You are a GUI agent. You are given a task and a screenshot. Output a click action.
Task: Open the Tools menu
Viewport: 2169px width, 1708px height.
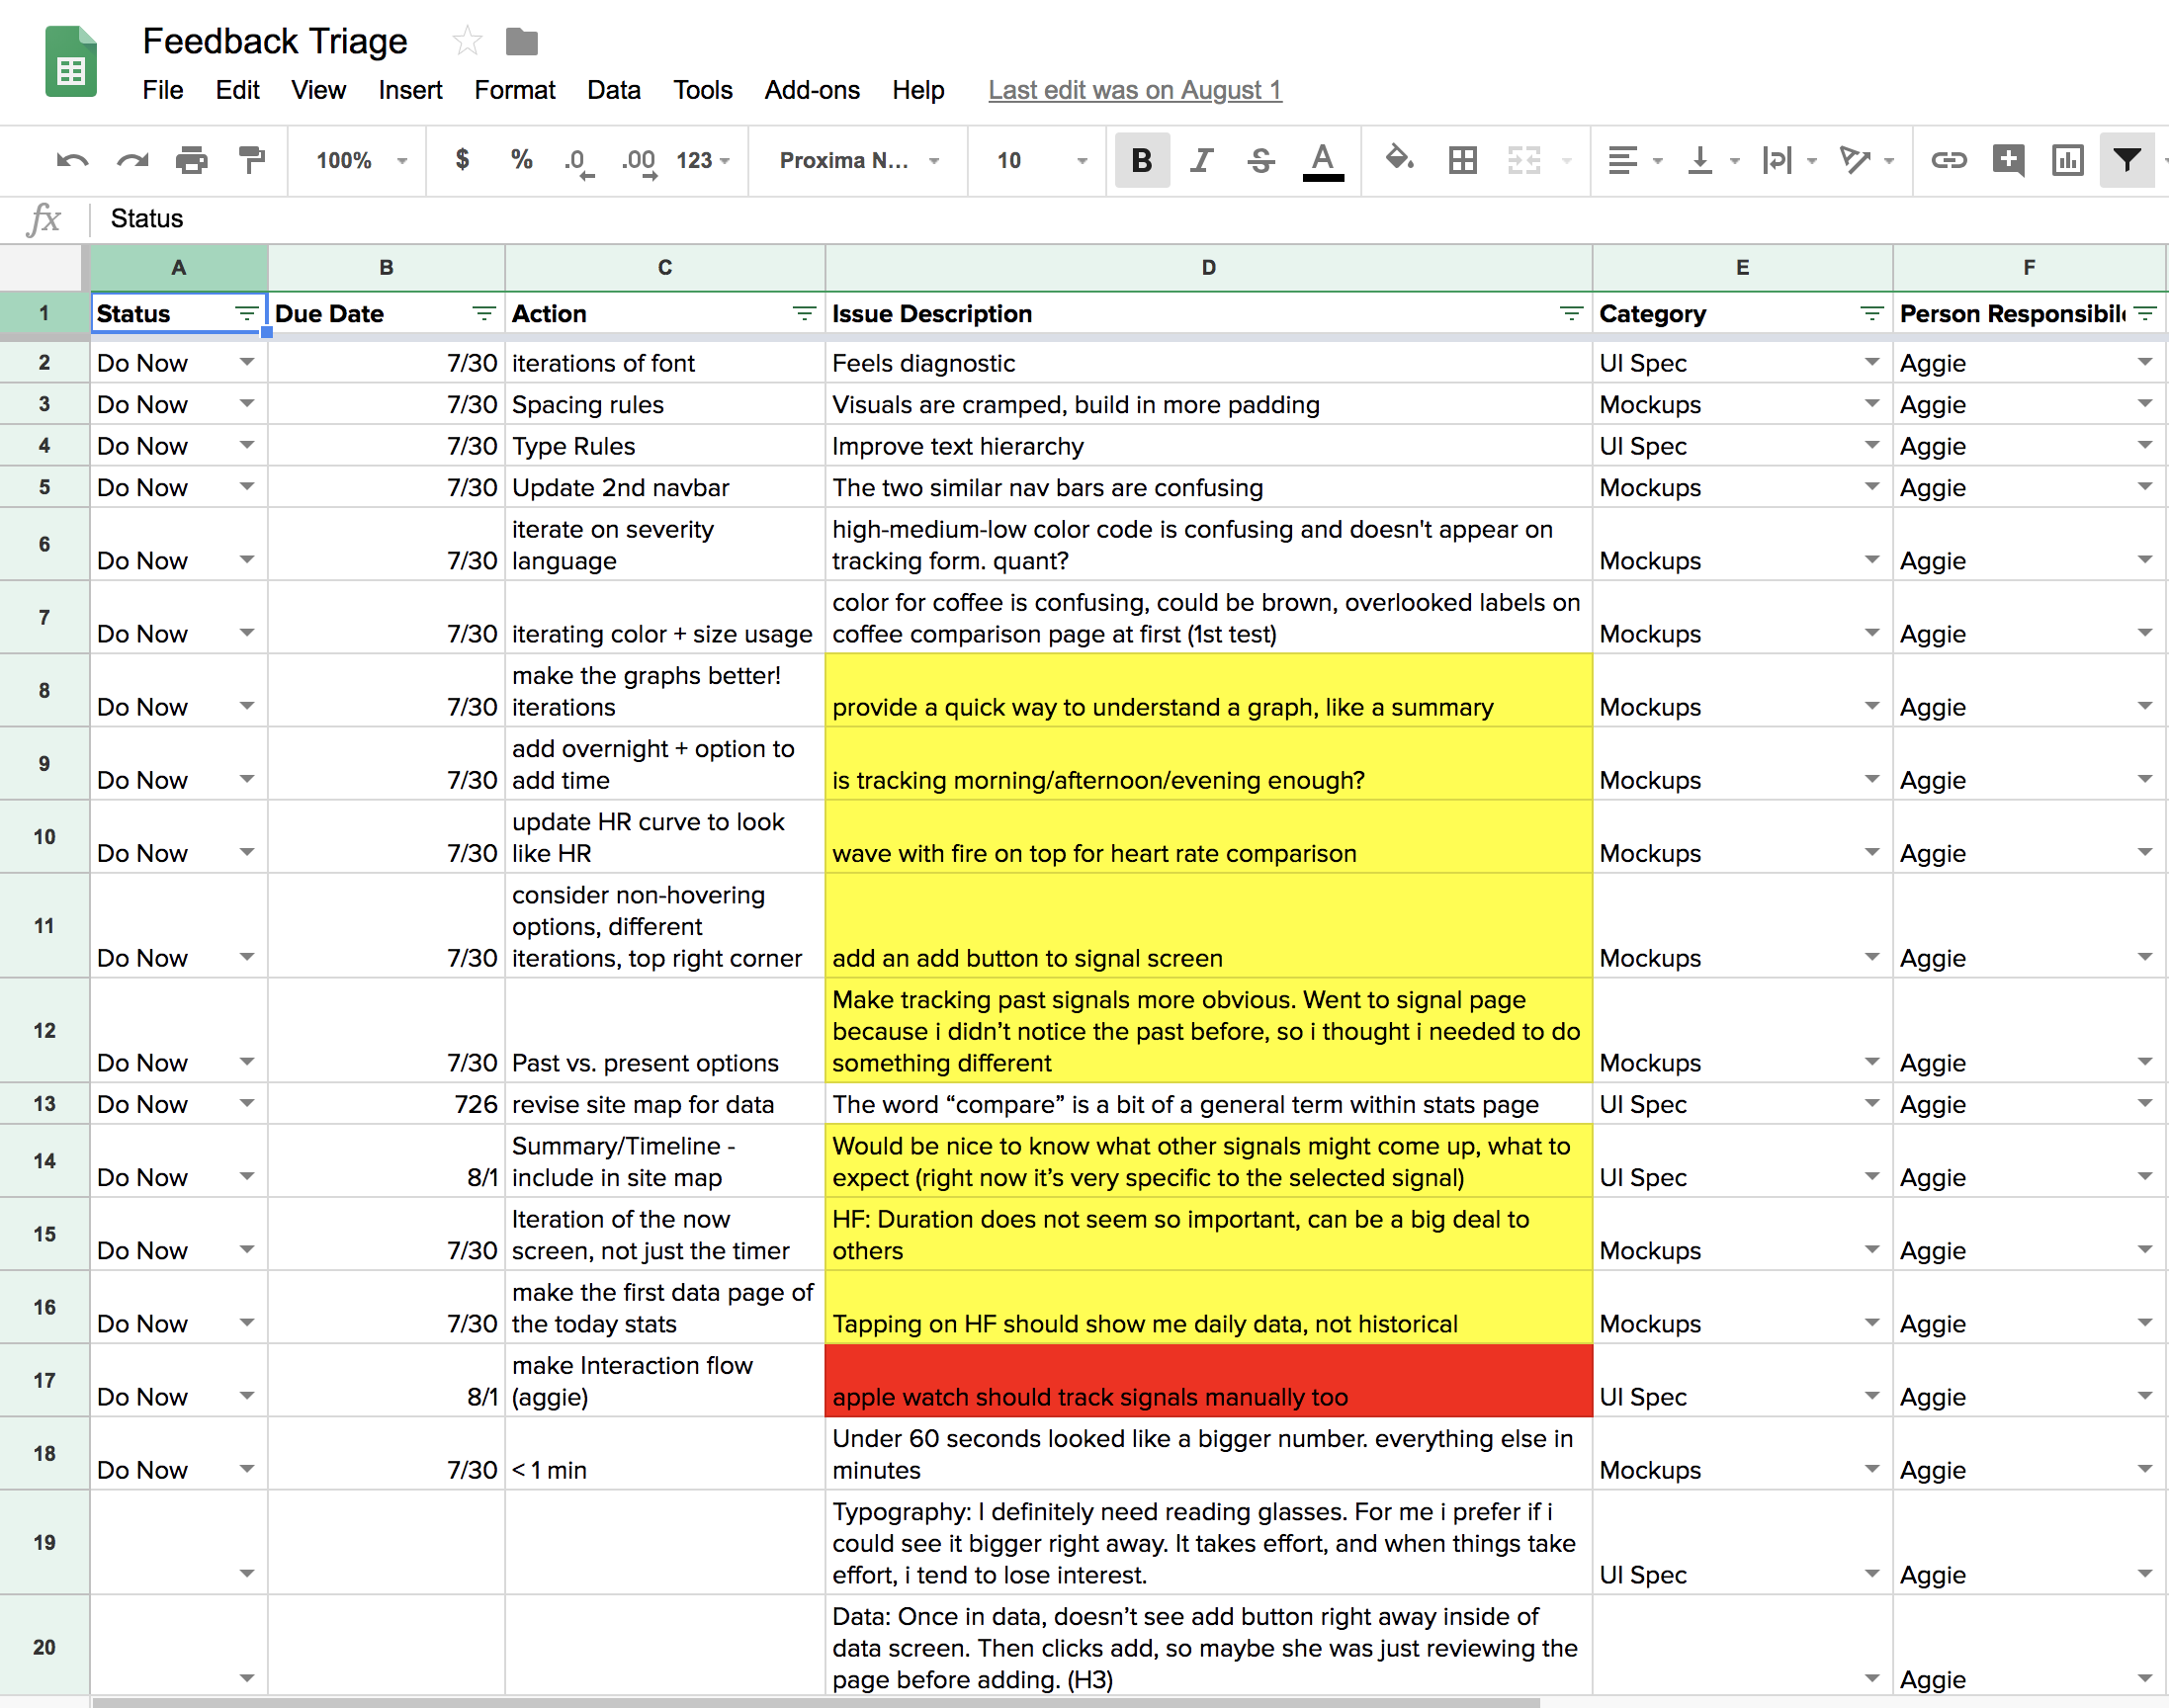pos(702,90)
